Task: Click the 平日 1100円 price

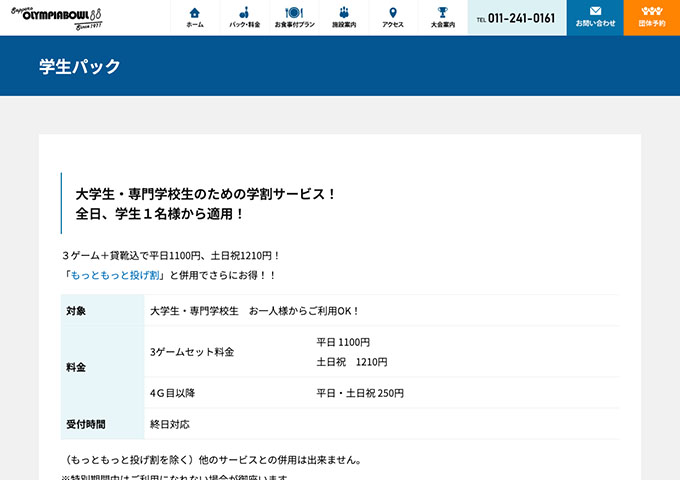Action: coord(343,343)
